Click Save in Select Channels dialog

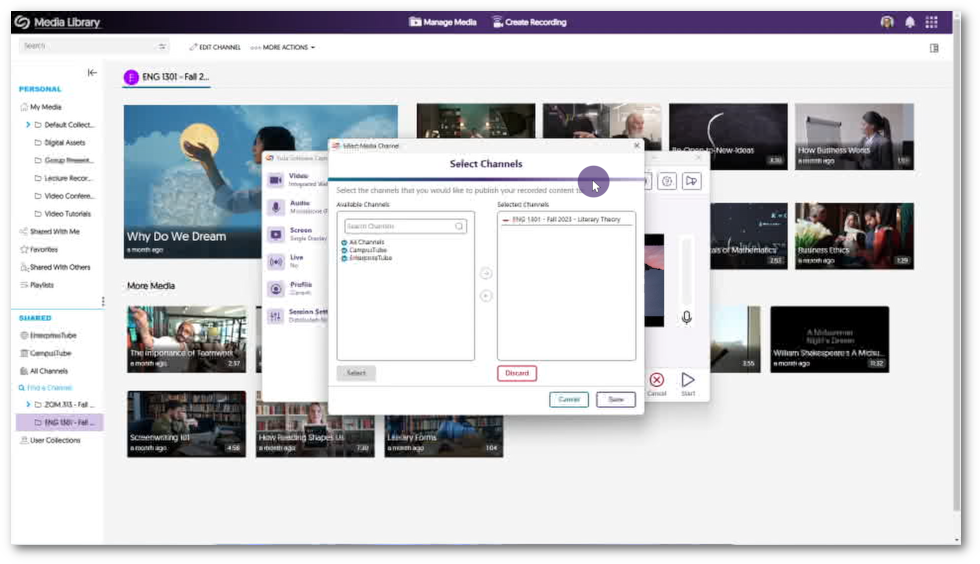616,400
